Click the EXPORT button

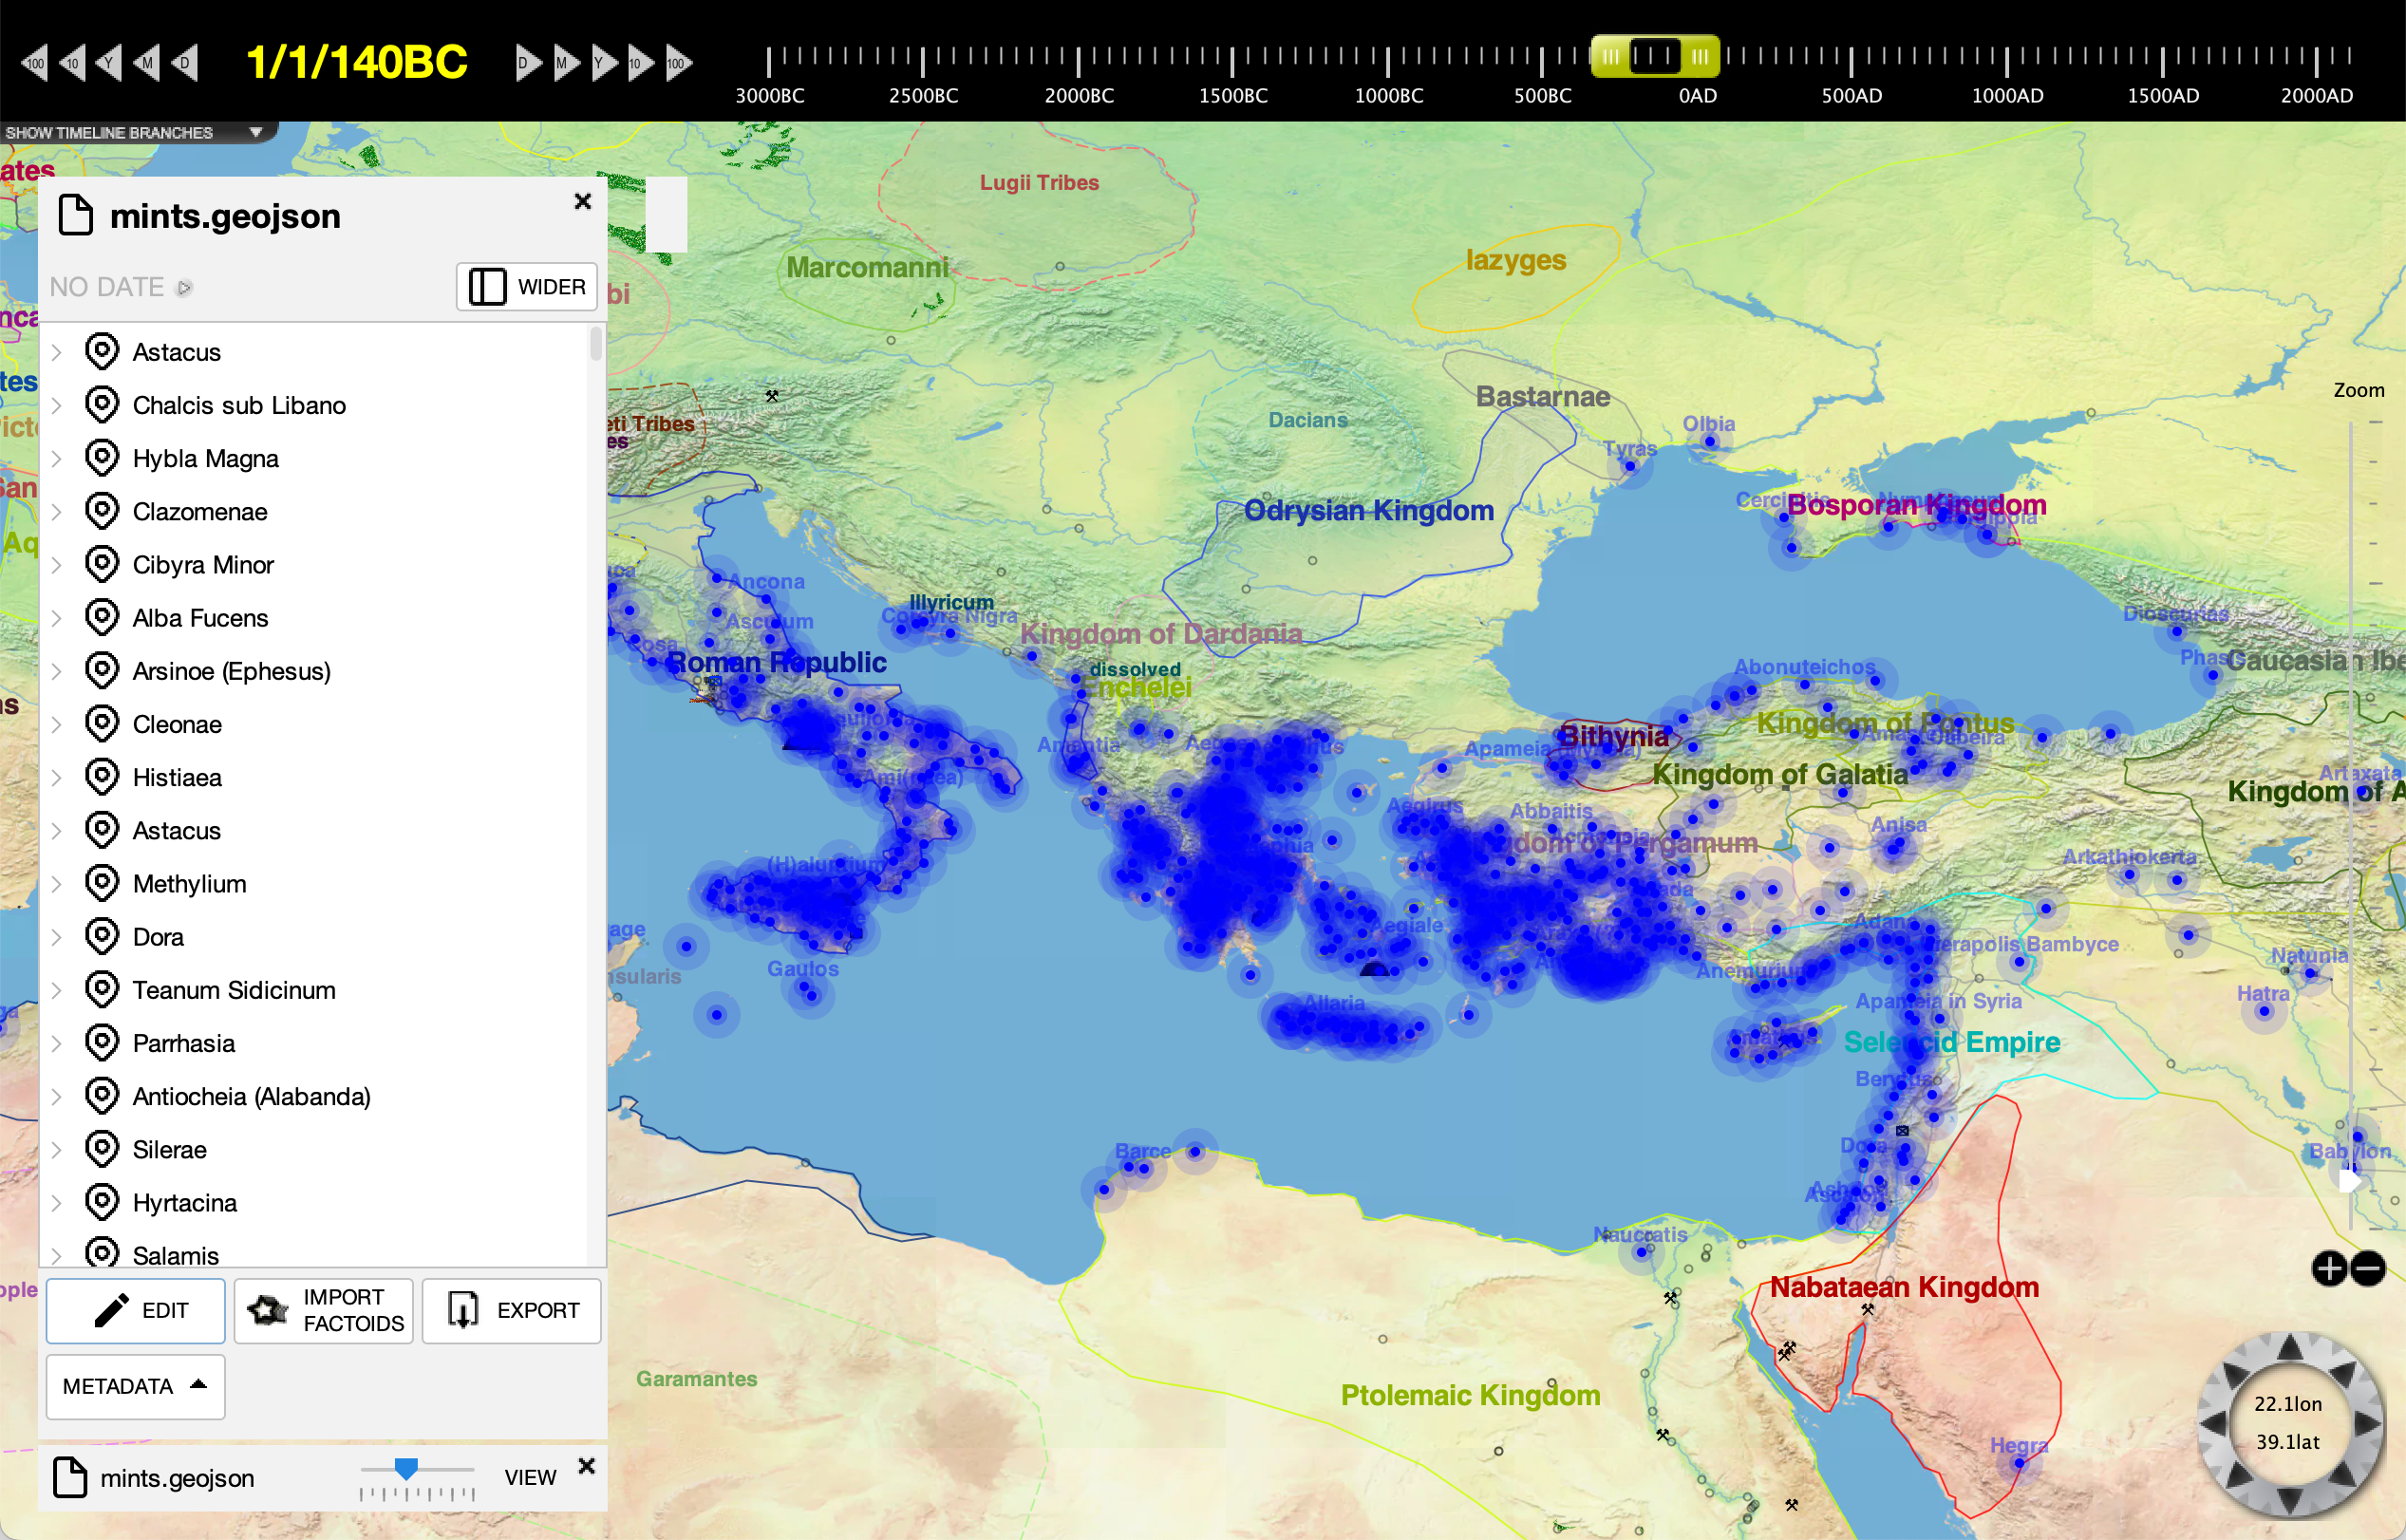click(511, 1310)
